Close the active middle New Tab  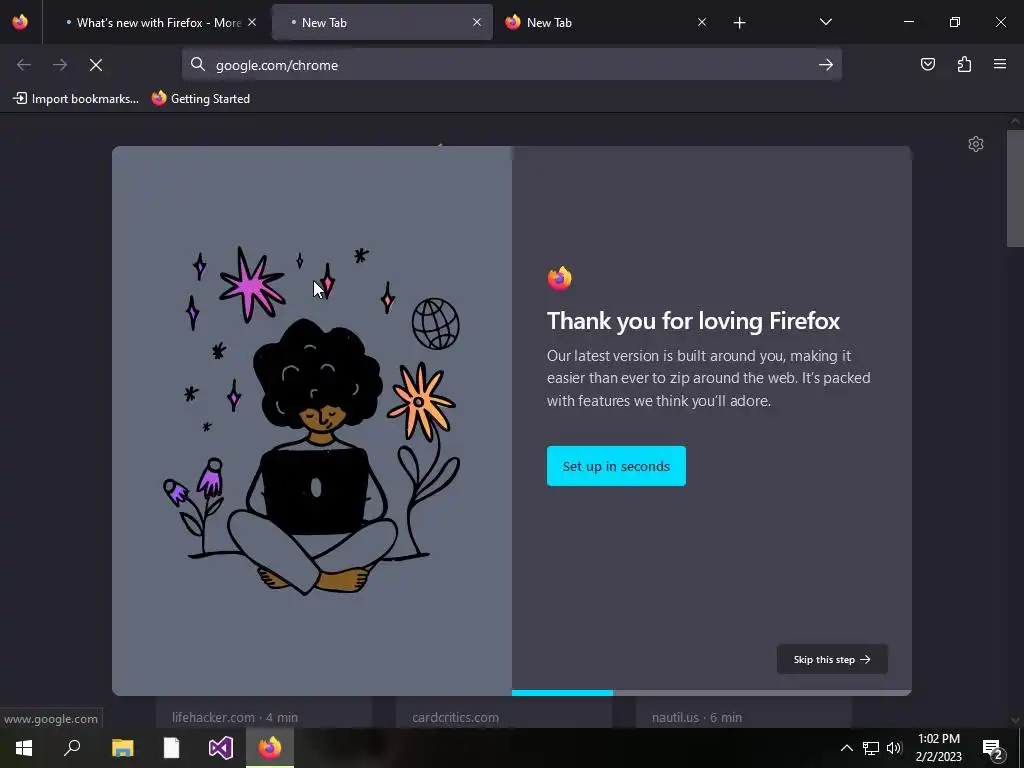point(477,22)
